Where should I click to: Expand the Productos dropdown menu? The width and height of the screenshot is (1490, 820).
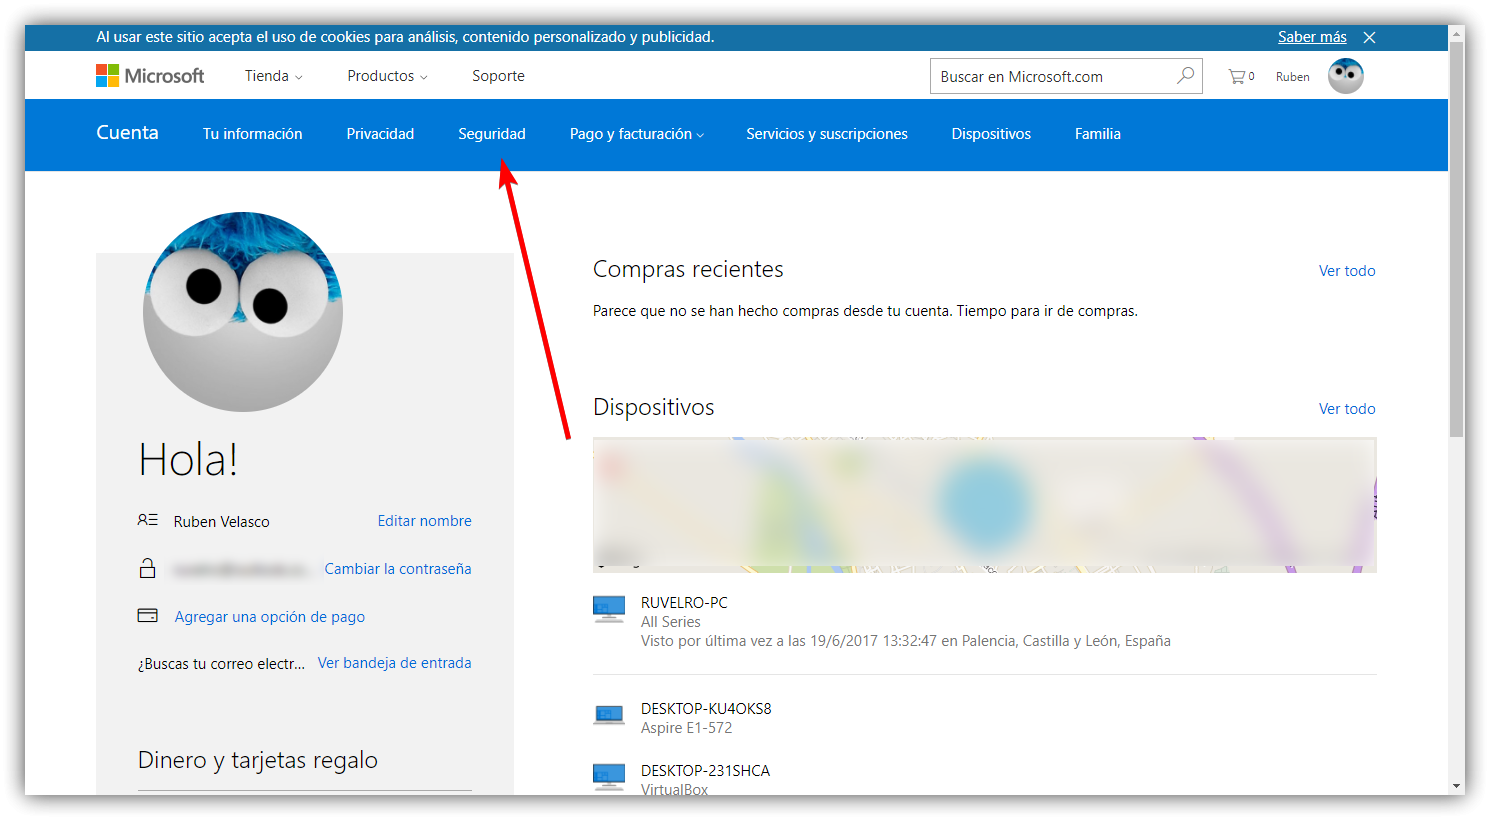click(x=387, y=76)
